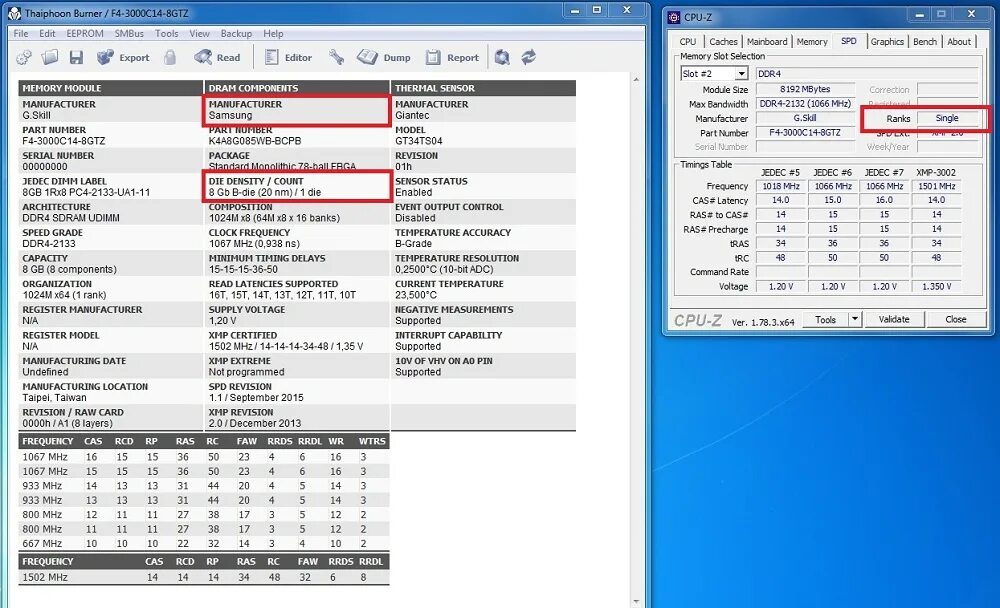Image resolution: width=1000 pixels, height=608 pixels.
Task: Open the EEPROM menu
Action: pyautogui.click(x=85, y=33)
